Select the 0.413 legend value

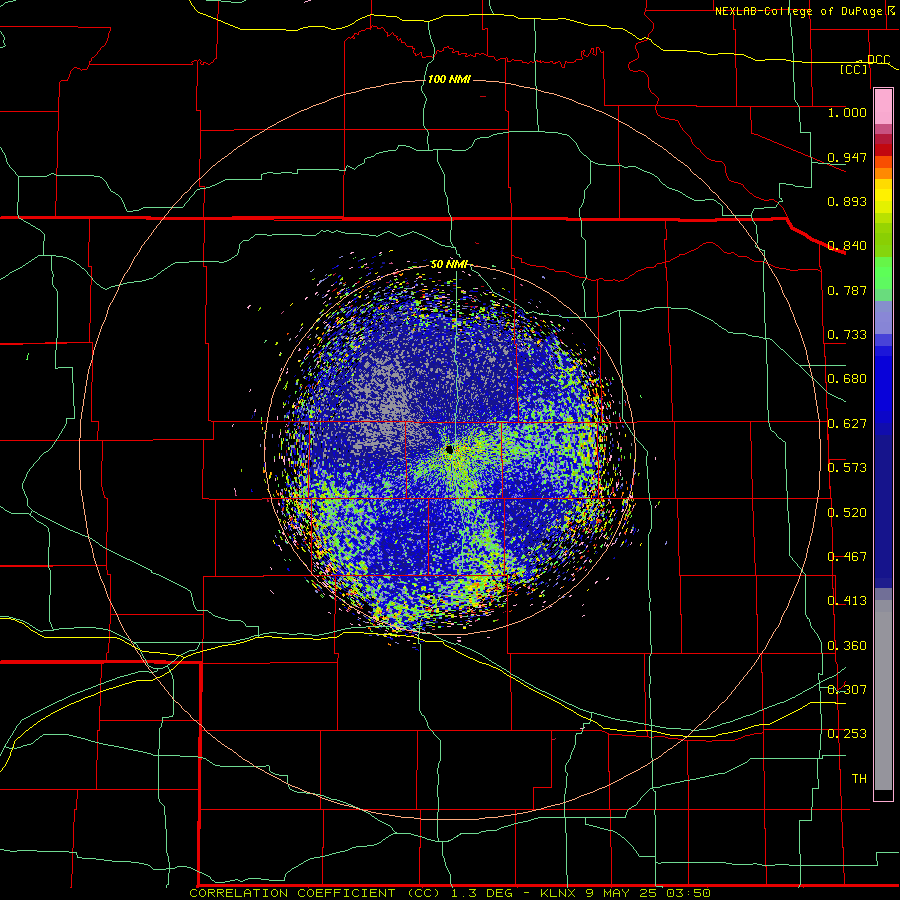tap(847, 601)
